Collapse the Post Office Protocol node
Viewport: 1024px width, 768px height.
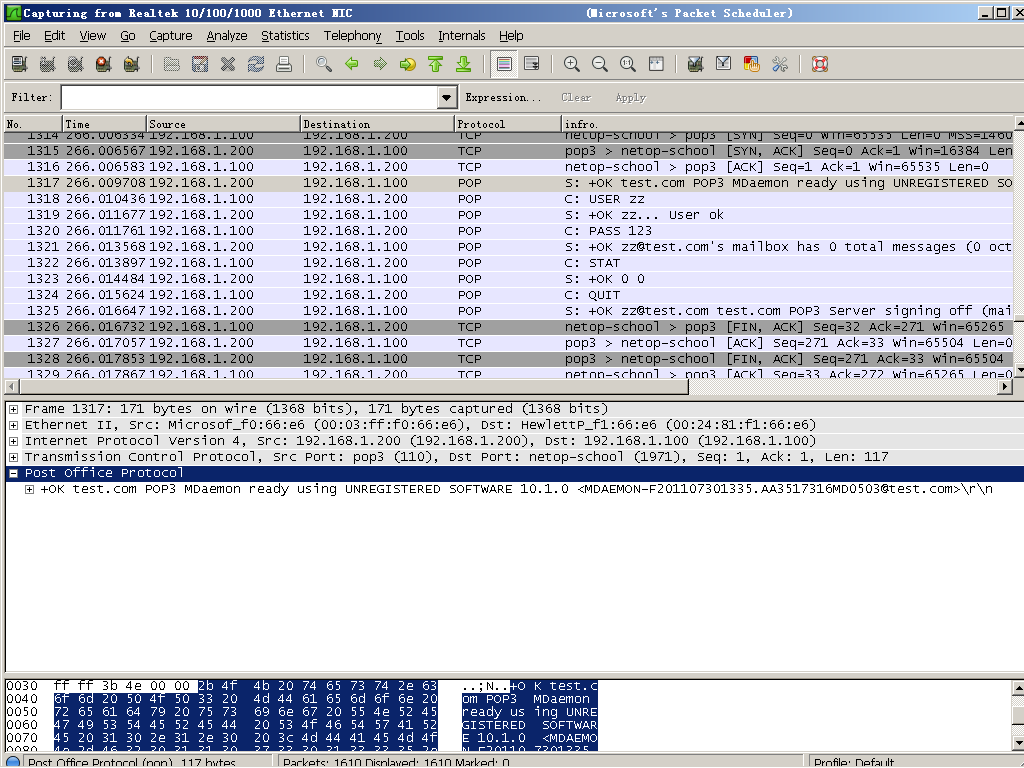14,473
